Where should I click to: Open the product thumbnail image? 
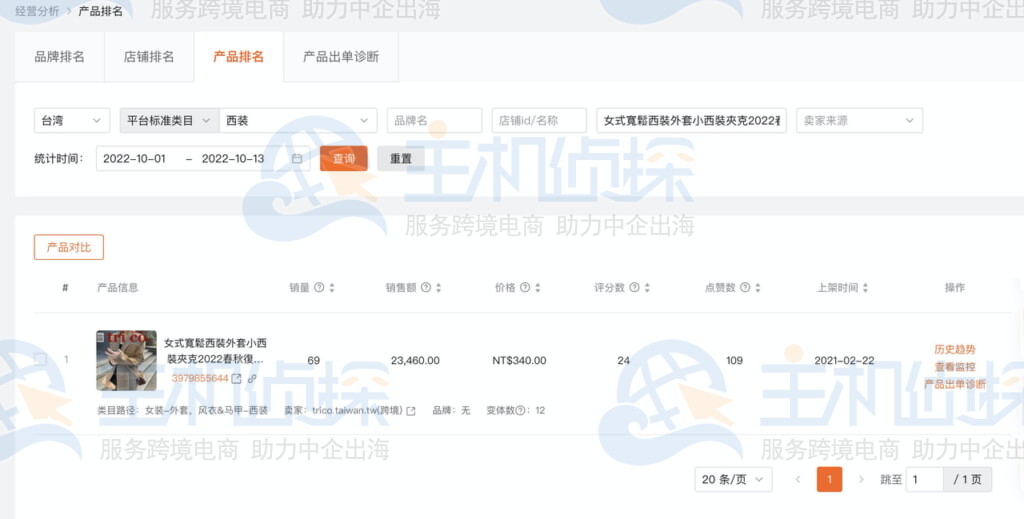click(x=126, y=360)
